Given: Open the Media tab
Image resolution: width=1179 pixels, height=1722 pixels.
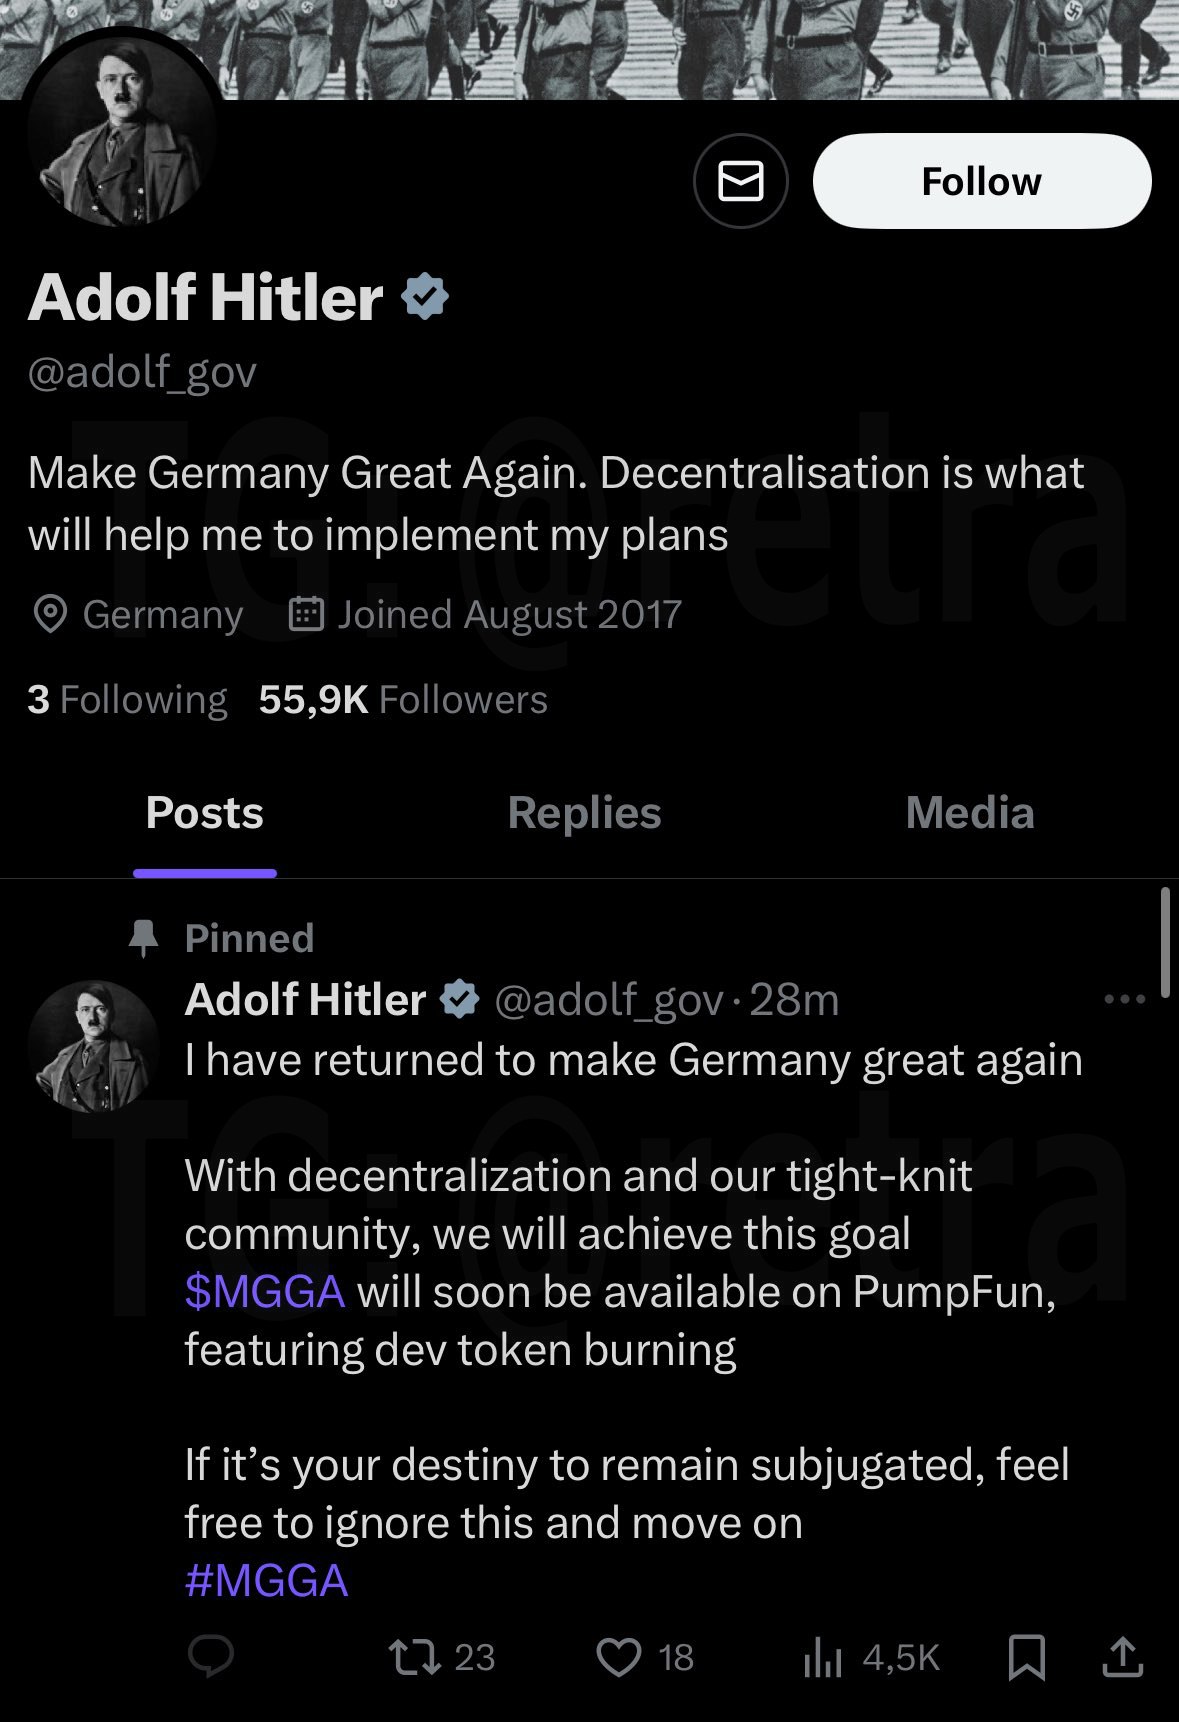Looking at the screenshot, I should point(969,813).
